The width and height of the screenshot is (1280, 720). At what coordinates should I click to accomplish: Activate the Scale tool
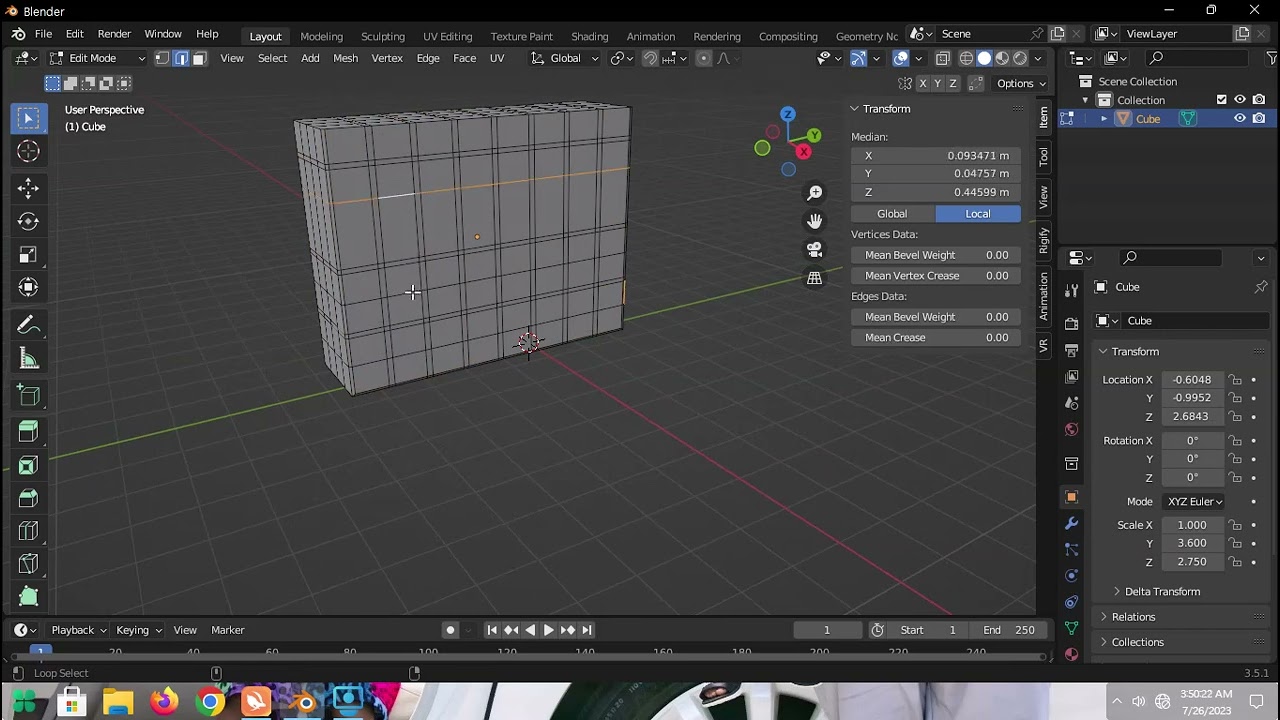click(28, 255)
